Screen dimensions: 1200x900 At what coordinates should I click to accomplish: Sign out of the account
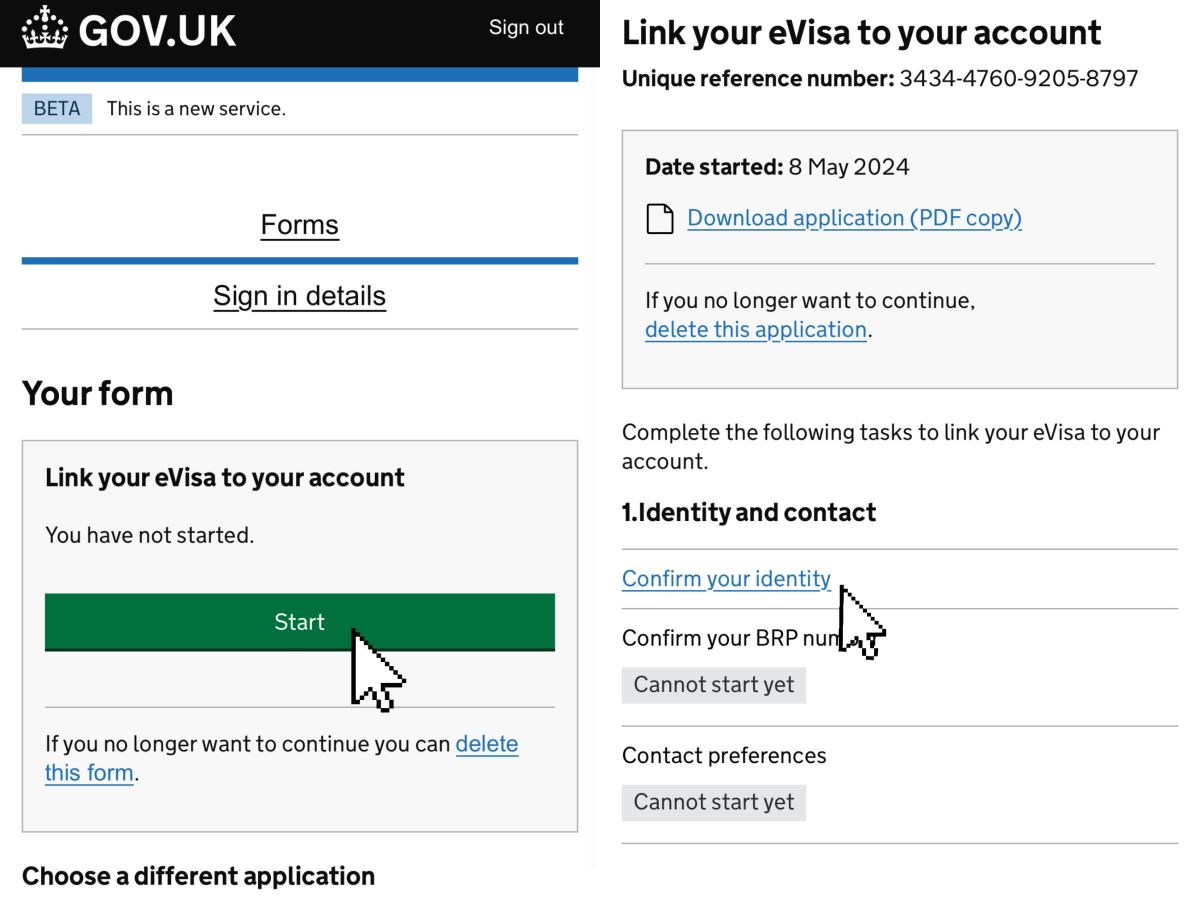pos(526,28)
